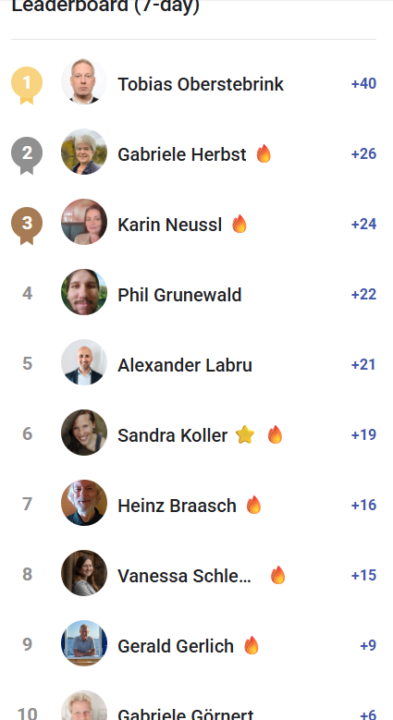Screen dimensions: 393x720
Task: Open Alexander Labru's avatar photo
Action: click(84, 362)
